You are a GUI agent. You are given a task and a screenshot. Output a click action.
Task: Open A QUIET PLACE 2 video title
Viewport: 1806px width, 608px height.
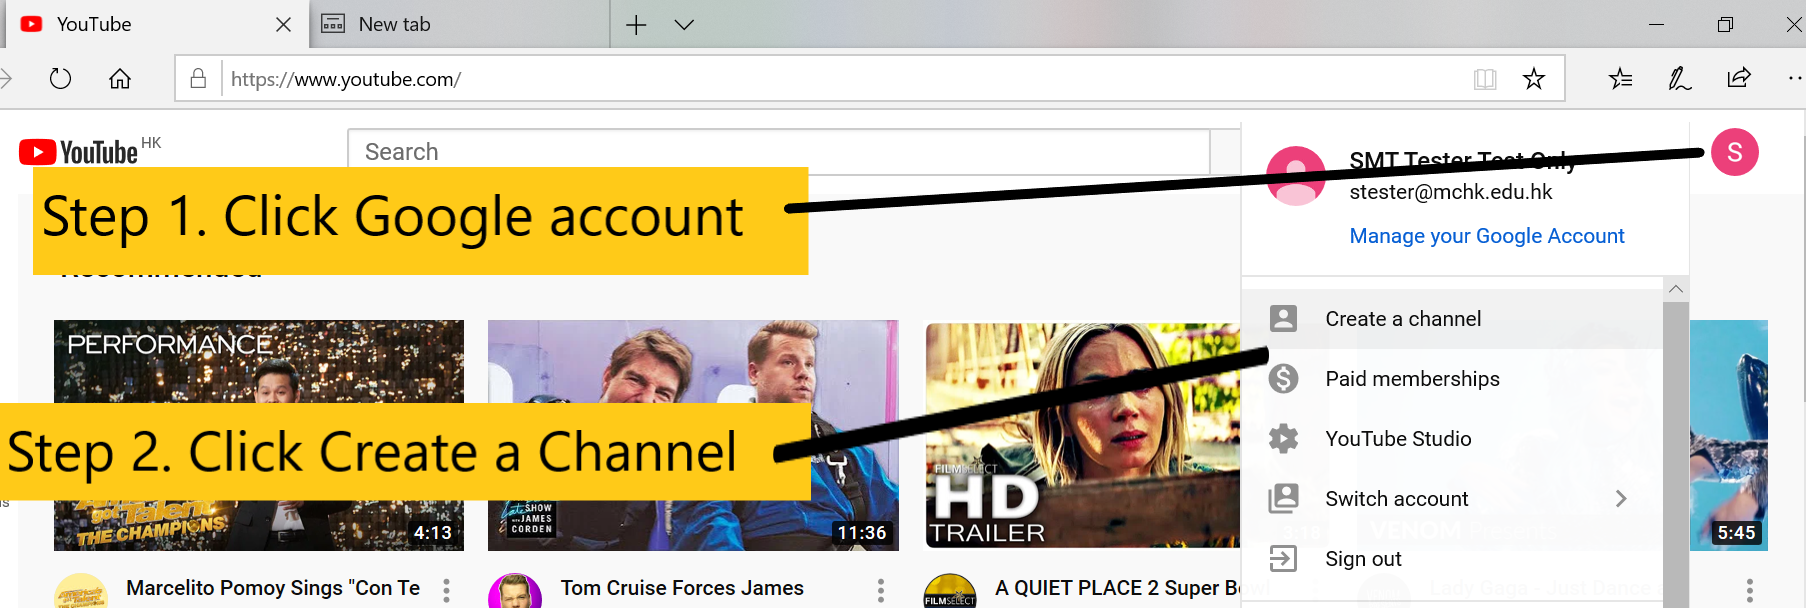click(x=1117, y=588)
